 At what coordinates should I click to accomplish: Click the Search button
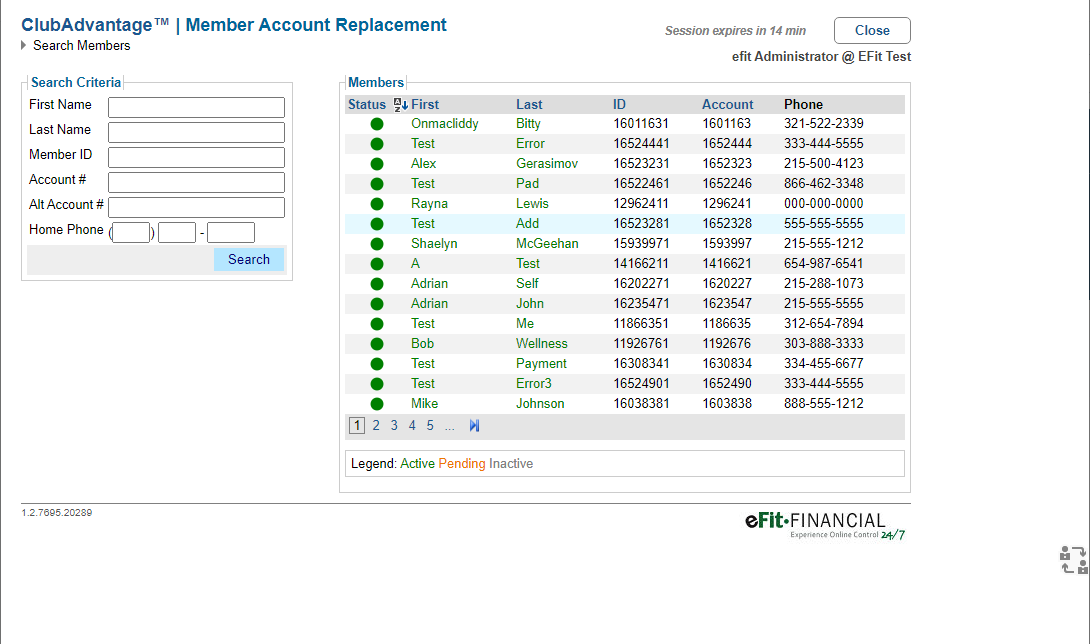tap(249, 259)
